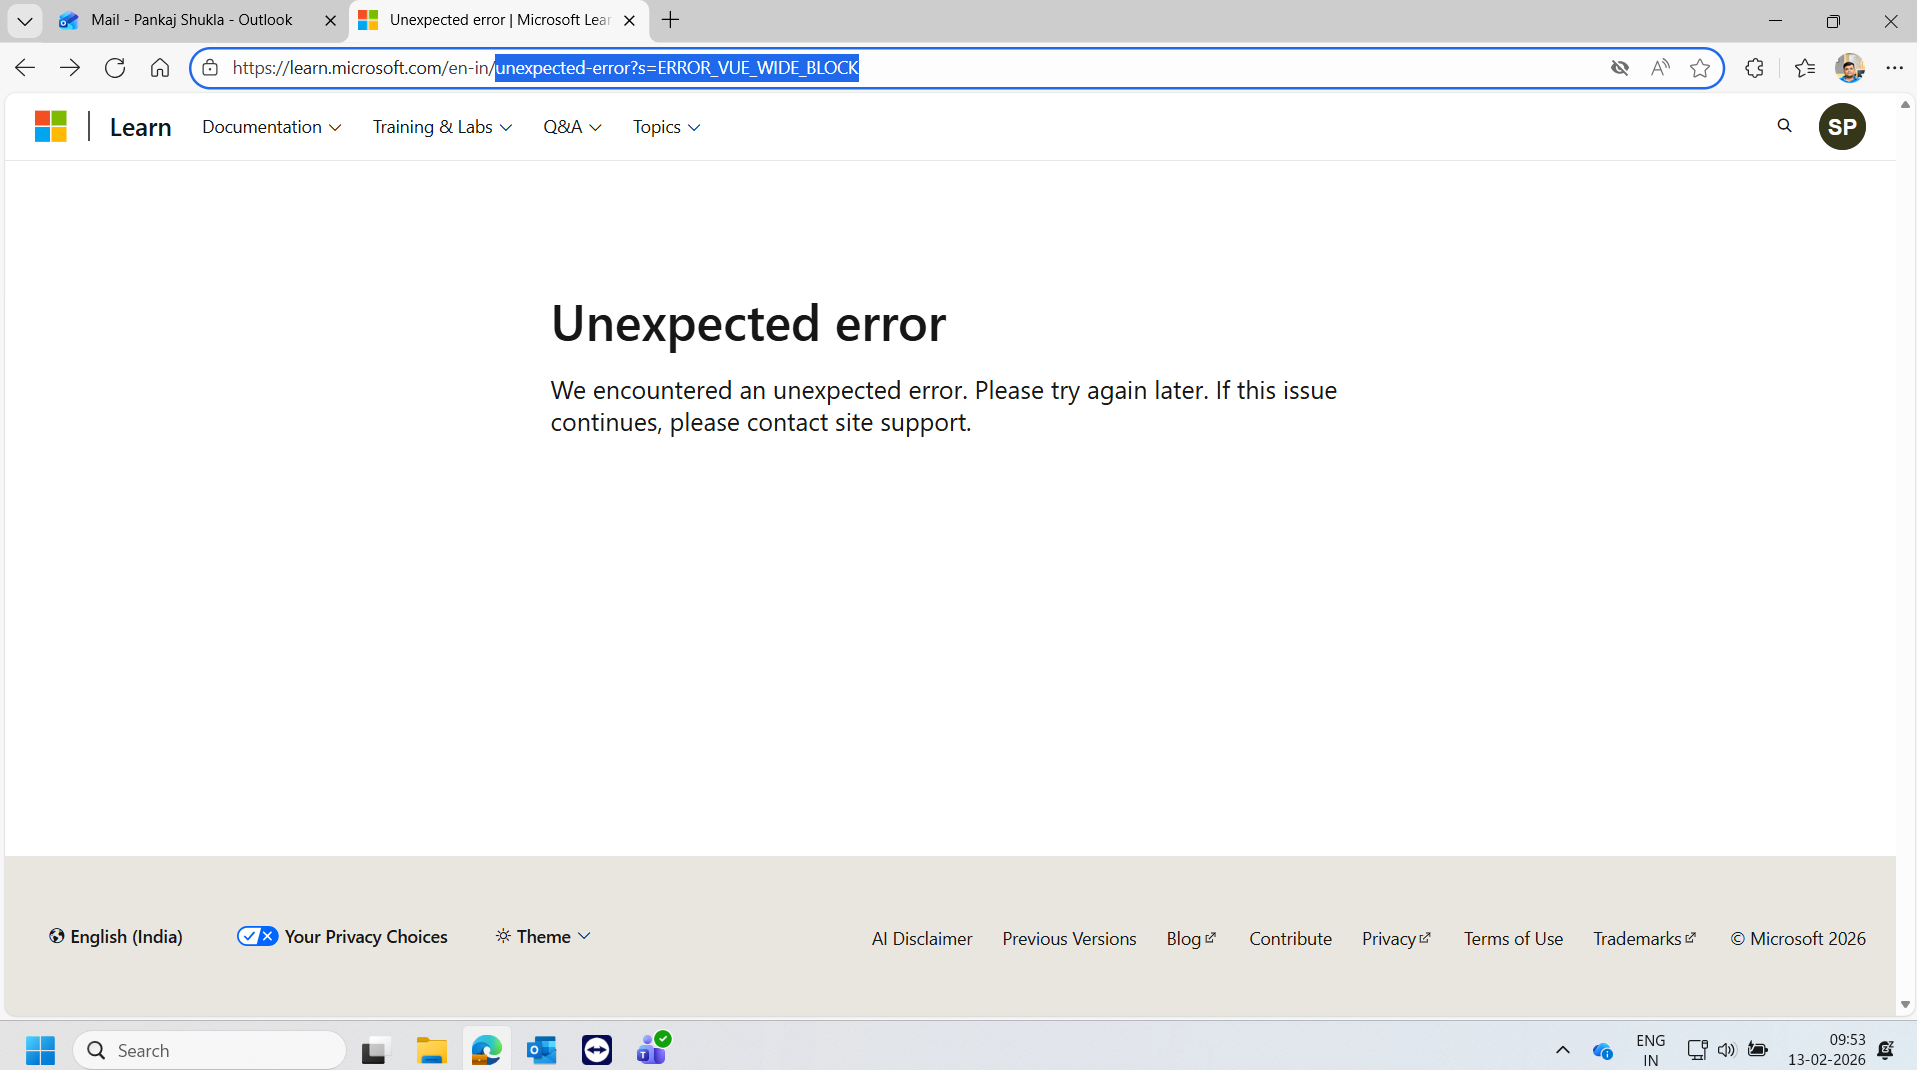Go back using the browser back arrow
The width and height of the screenshot is (1917, 1070).
[x=25, y=68]
